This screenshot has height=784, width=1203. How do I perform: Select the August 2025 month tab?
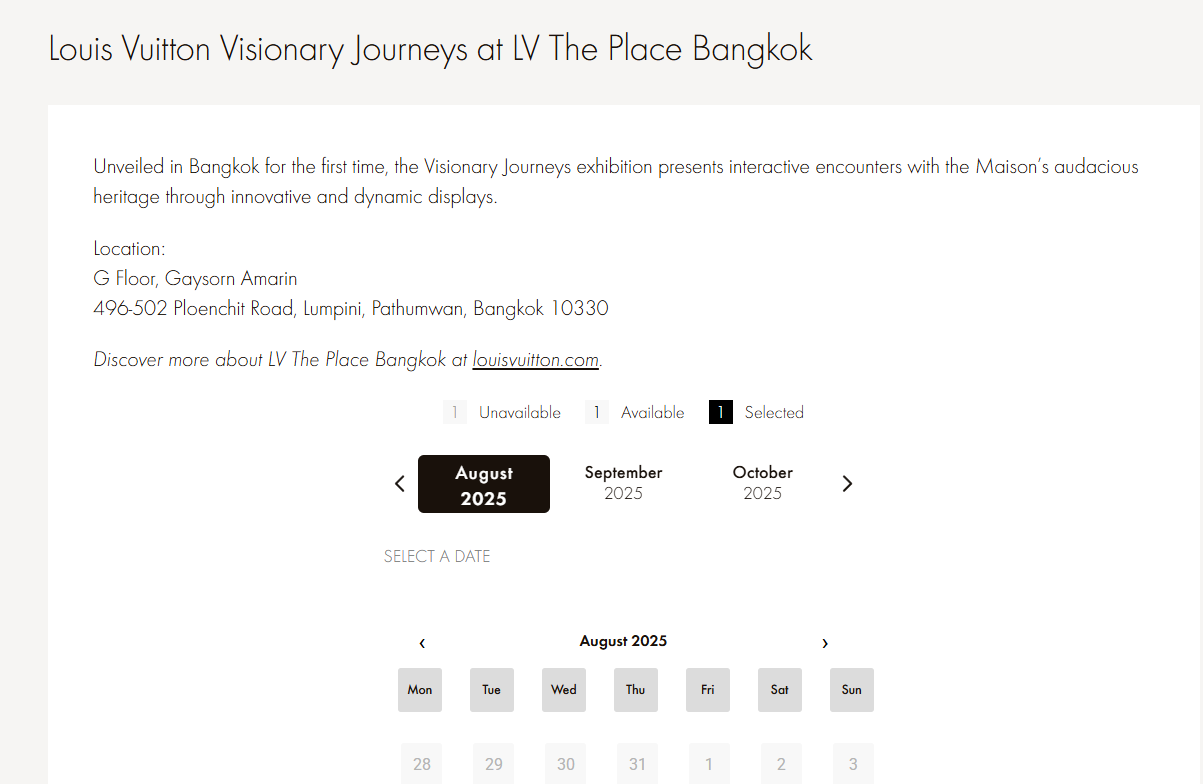pos(484,484)
